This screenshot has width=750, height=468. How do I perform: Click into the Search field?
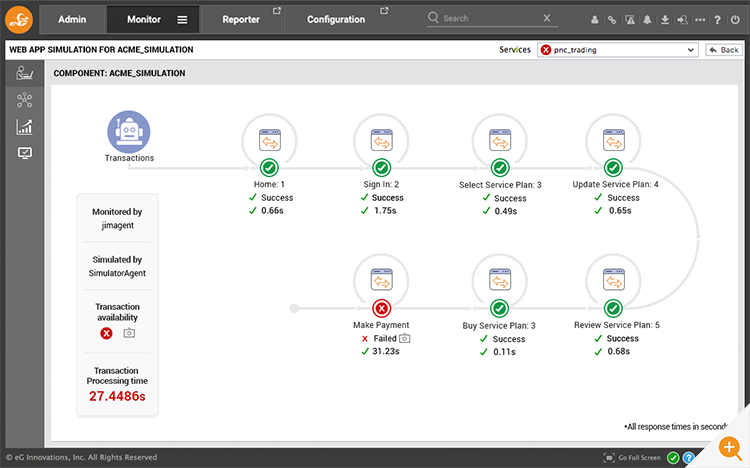coord(490,18)
